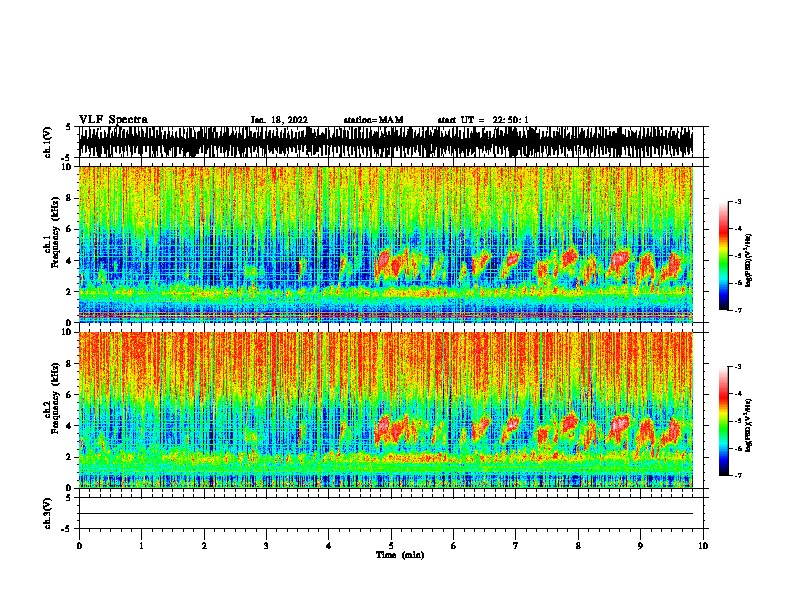Click the ch.1 color bar "-3" tick
The width and height of the screenshot is (792, 612).
coord(738,201)
